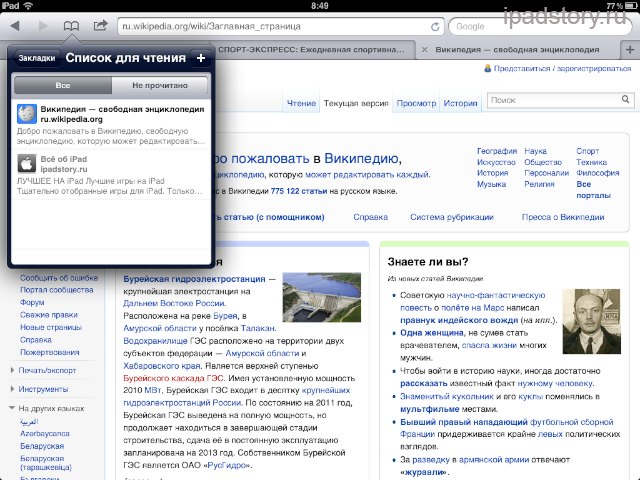
Task: Open the Бурейского каскада ГЭС red link
Action: click(x=173, y=378)
